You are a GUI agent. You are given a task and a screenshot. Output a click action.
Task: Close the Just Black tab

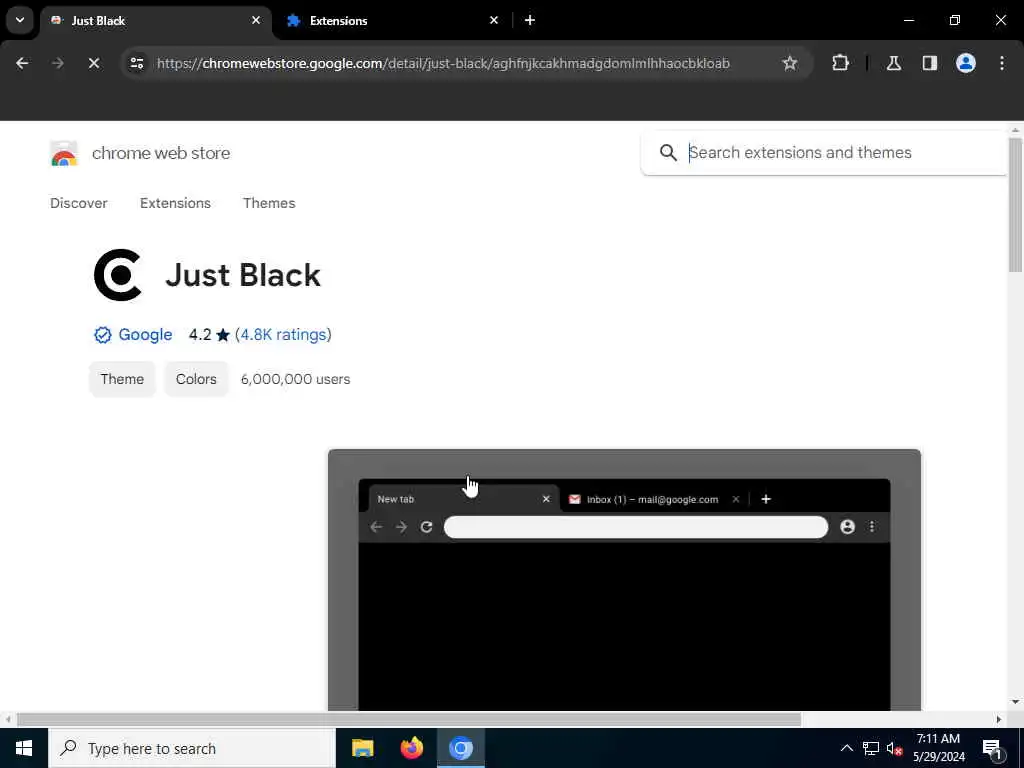click(256, 20)
